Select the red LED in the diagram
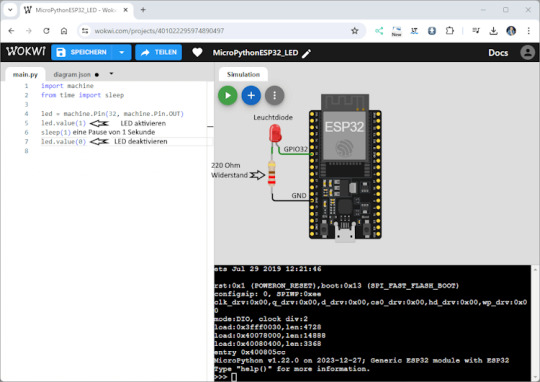This screenshot has width=540, height=382. 275,134
